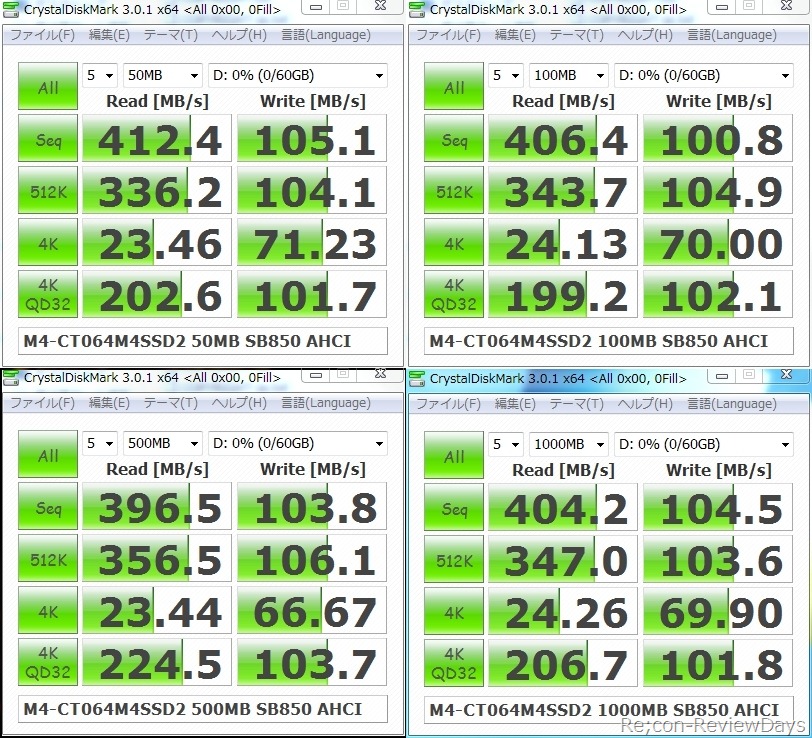Click Seq read result 396.5

[x=157, y=506]
